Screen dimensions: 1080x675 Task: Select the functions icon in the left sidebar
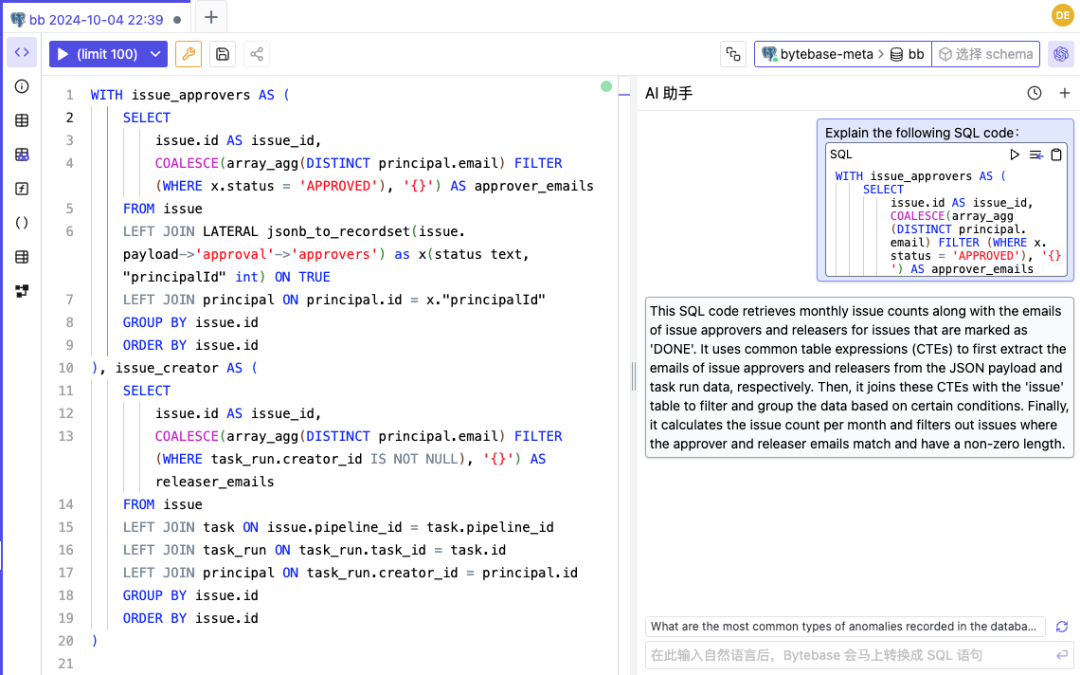(x=21, y=188)
